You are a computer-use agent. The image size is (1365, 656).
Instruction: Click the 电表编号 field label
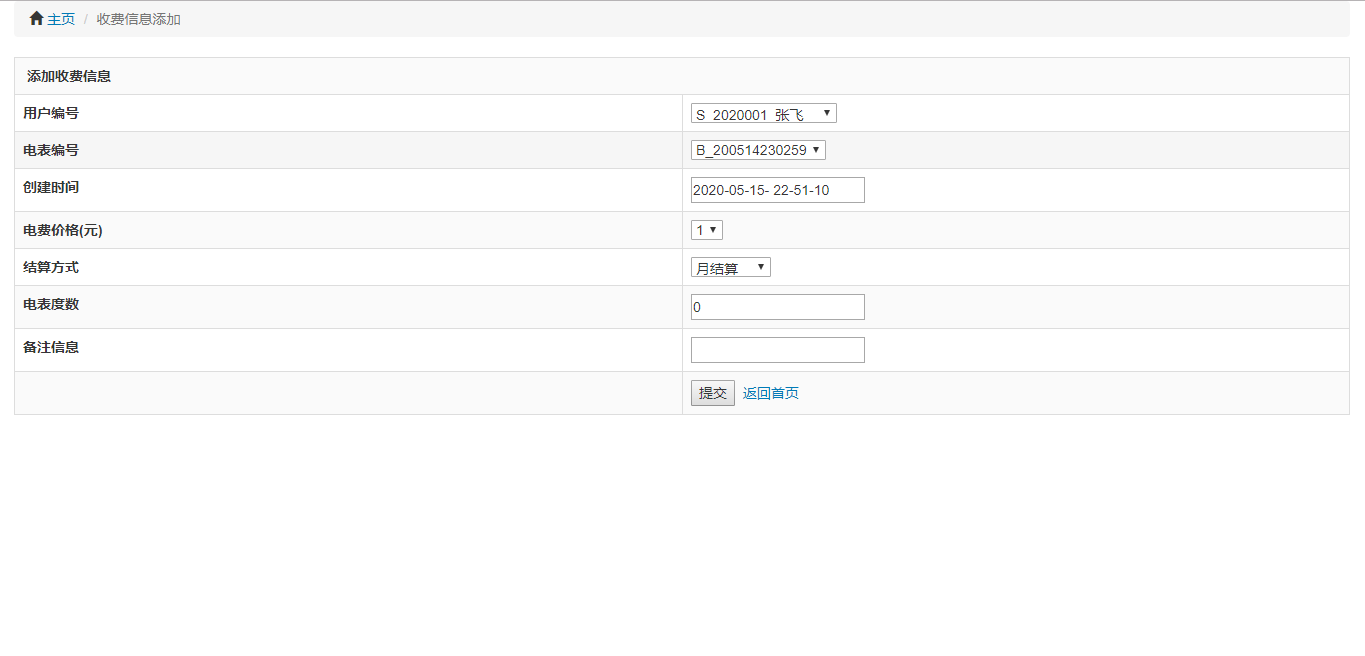[x=51, y=150]
